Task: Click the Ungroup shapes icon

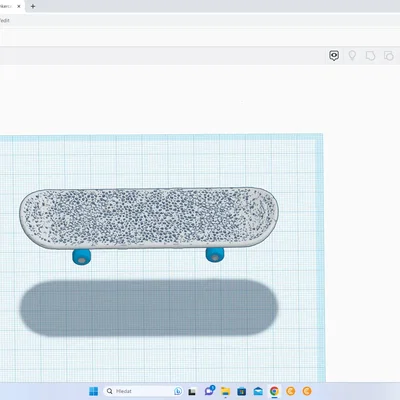Action: (389, 56)
